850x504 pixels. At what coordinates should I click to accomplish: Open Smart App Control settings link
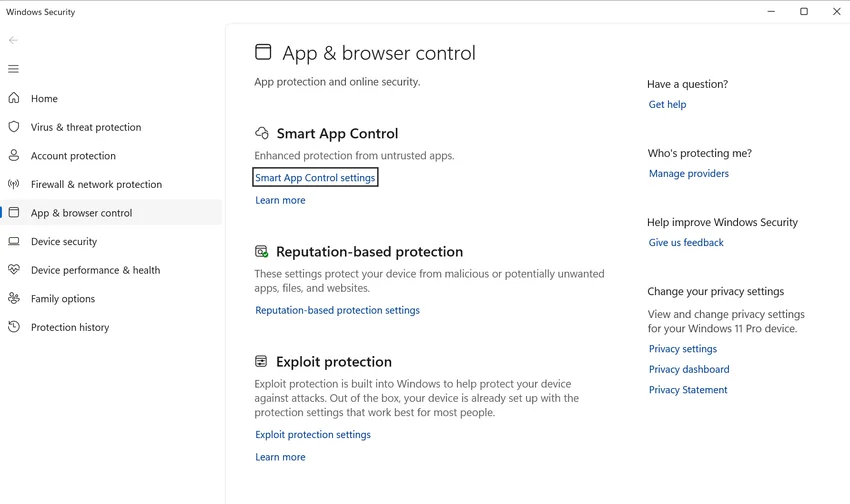315,177
